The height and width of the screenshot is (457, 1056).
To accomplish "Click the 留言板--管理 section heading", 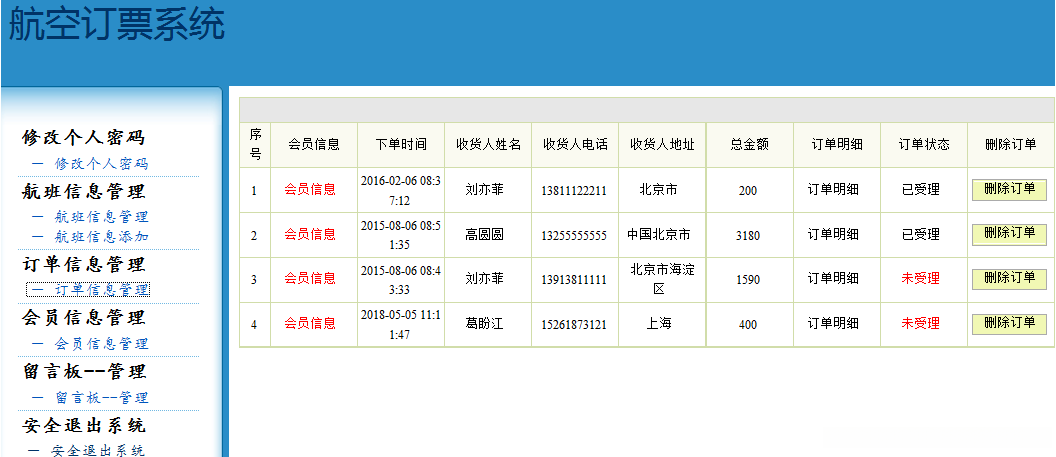I will [85, 372].
